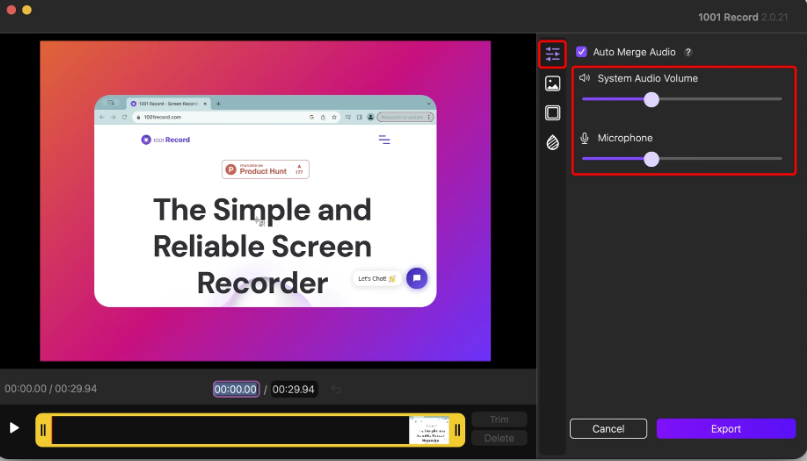The width and height of the screenshot is (807, 461).
Task: Open the blur droplet settings tab
Action: [x=552, y=143]
